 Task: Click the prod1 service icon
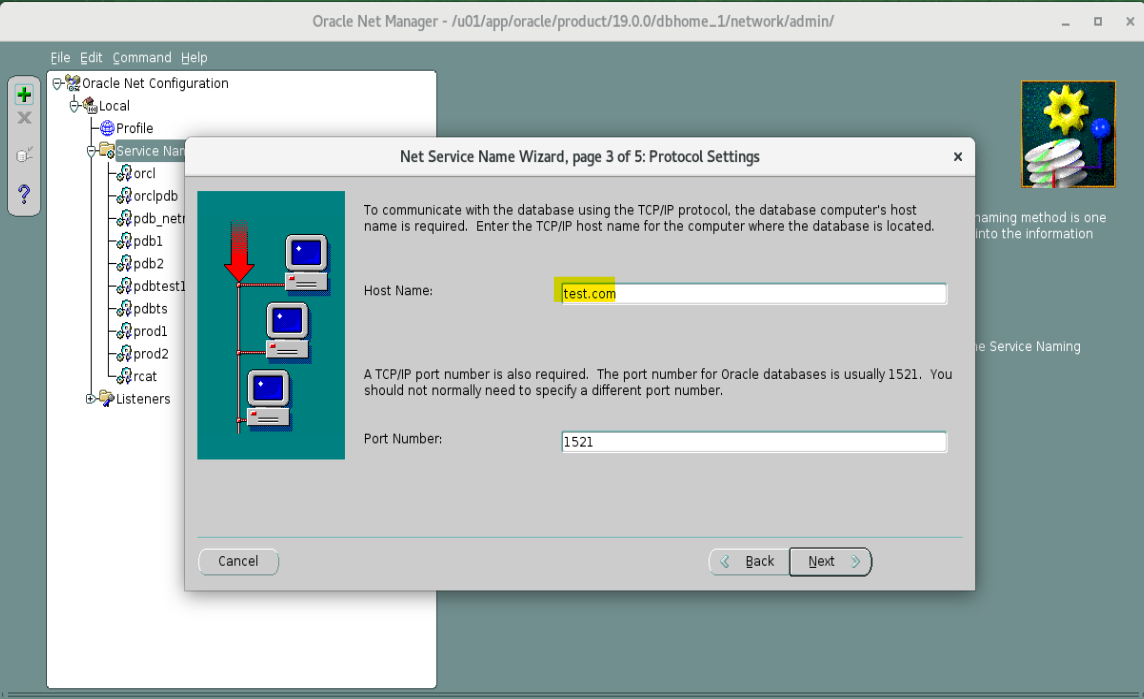[x=125, y=331]
